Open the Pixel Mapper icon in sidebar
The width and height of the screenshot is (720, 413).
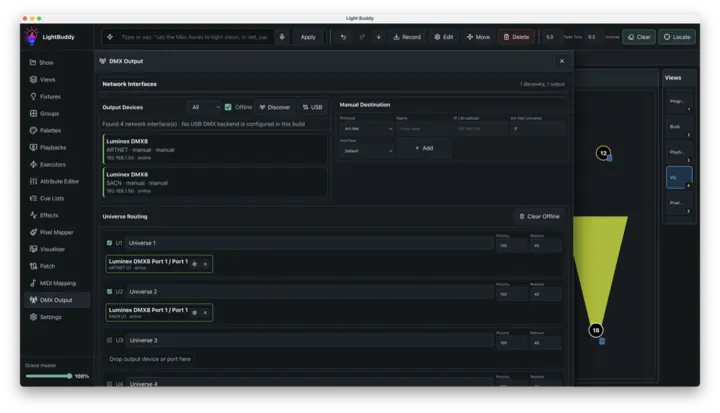pos(33,232)
